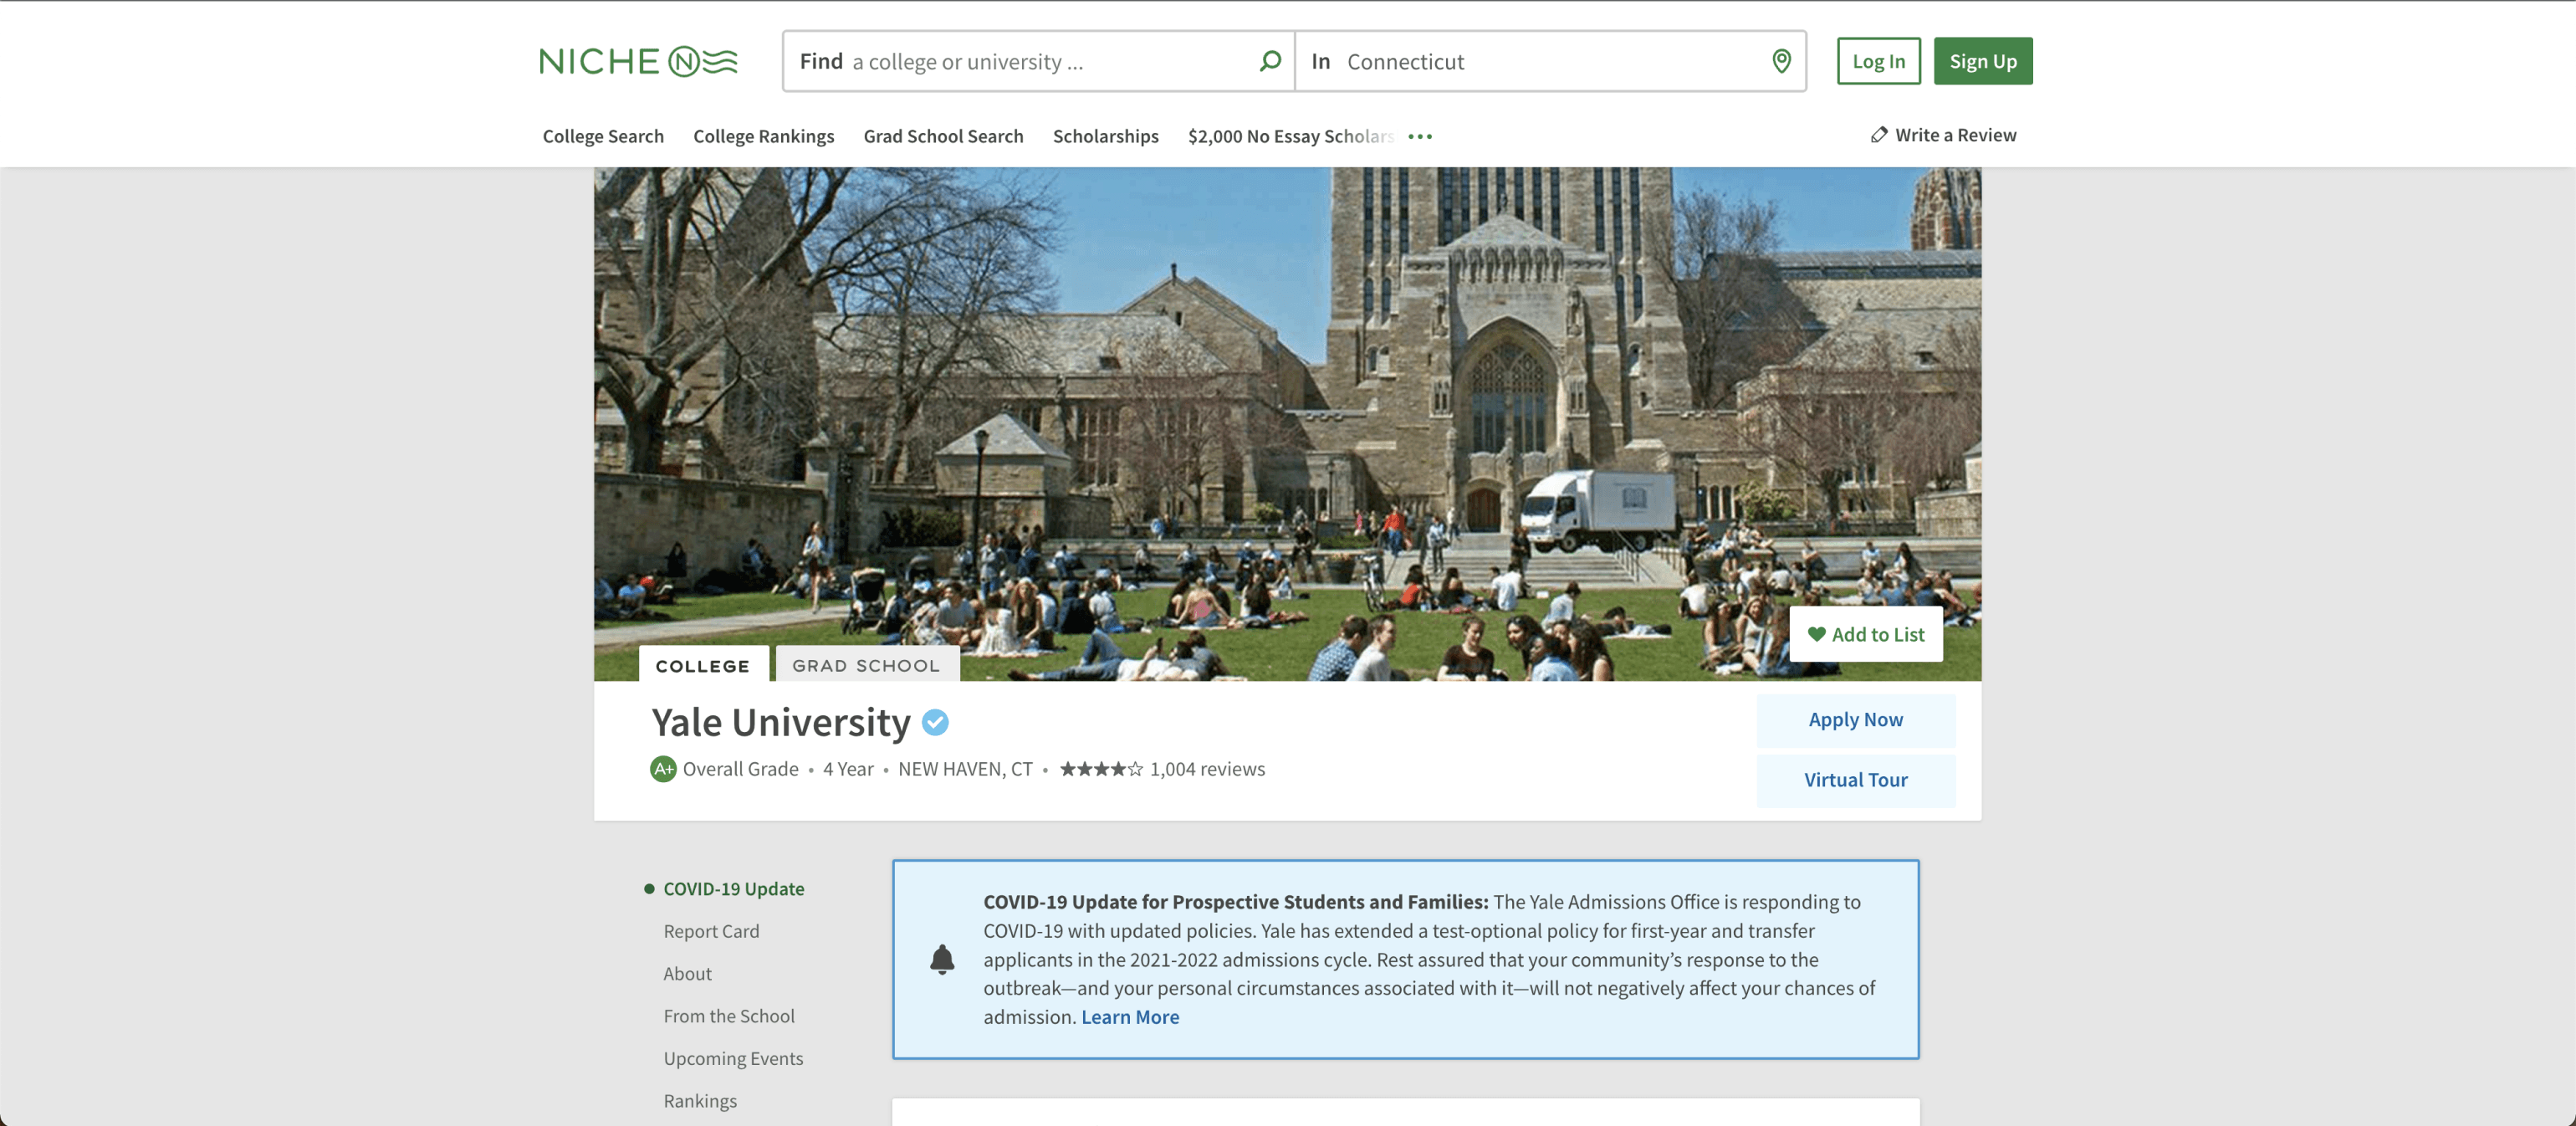
Task: Click the Sign Up button
Action: click(x=1982, y=61)
